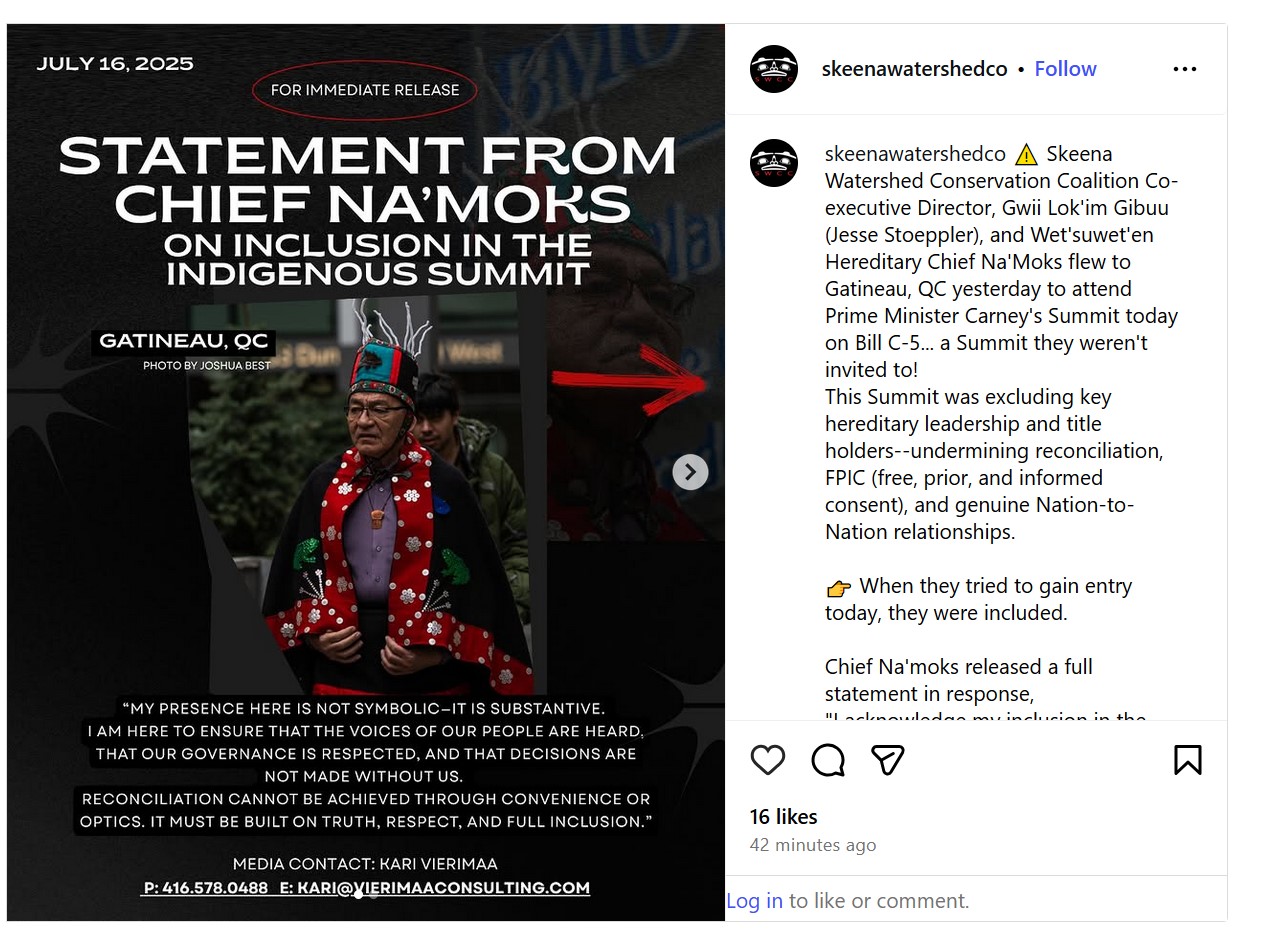View the 16 likes list
The width and height of the screenshot is (1266, 944).
click(x=784, y=817)
